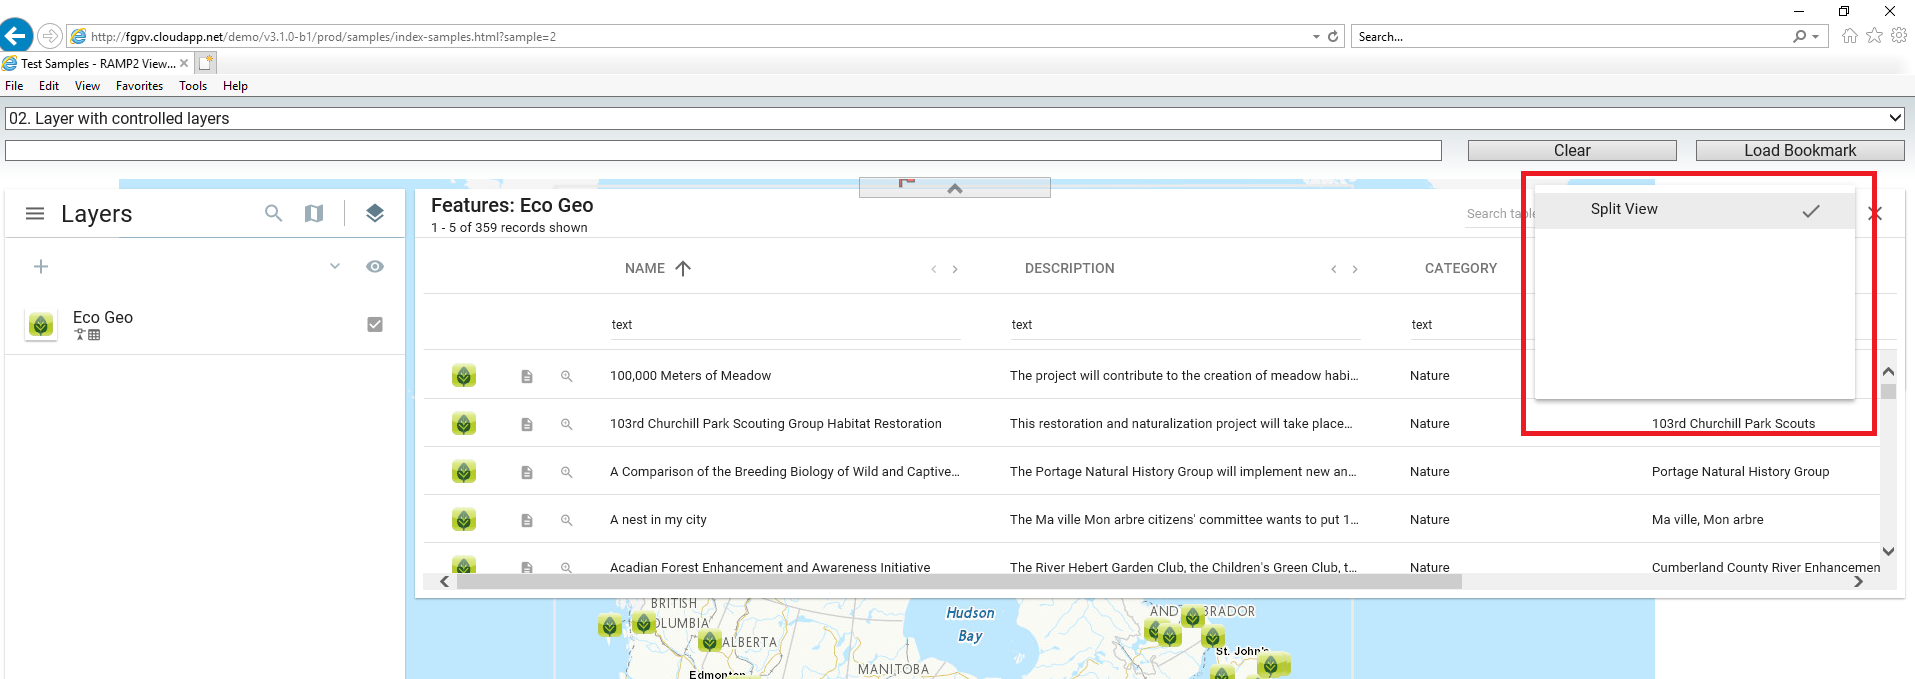Expand the layer groups chevron in Layers panel
This screenshot has width=1915, height=679.
(x=335, y=266)
